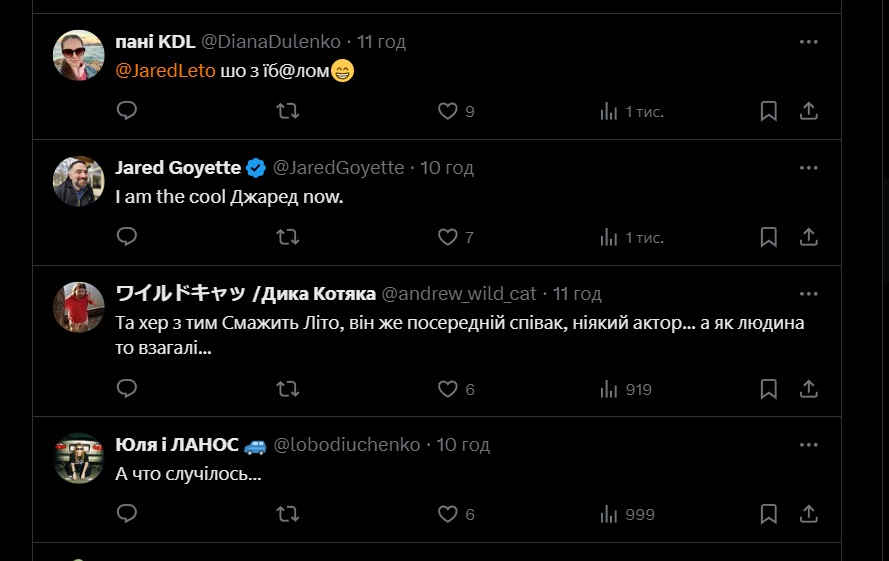Open Jared Goyette's profile name link

[178, 167]
